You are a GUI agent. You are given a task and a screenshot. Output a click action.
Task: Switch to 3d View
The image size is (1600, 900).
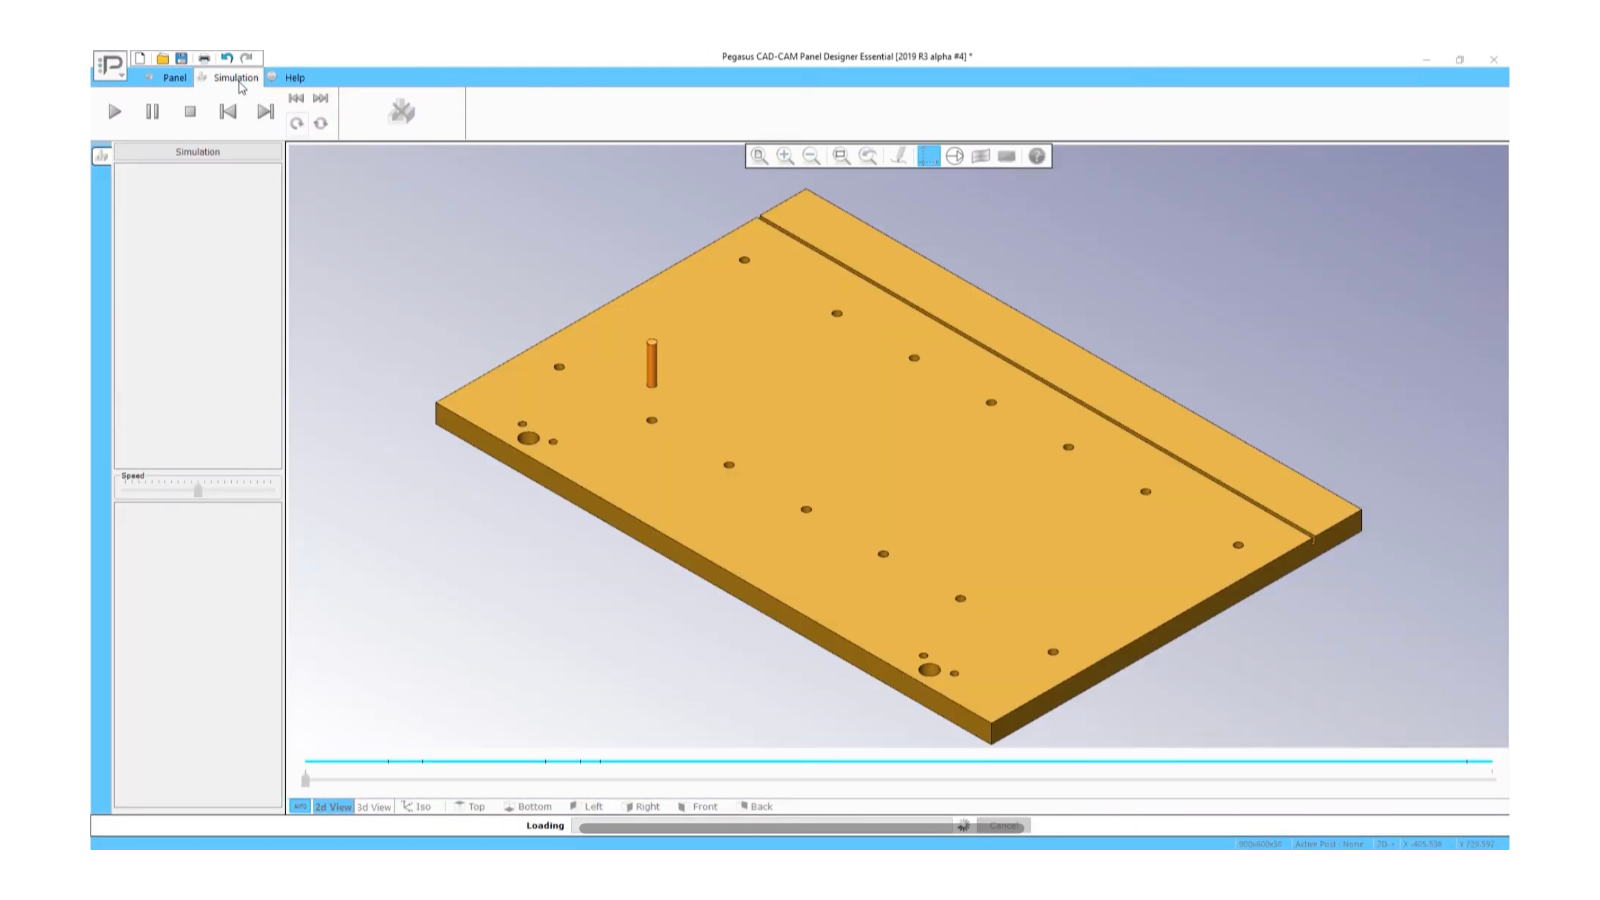[374, 806]
